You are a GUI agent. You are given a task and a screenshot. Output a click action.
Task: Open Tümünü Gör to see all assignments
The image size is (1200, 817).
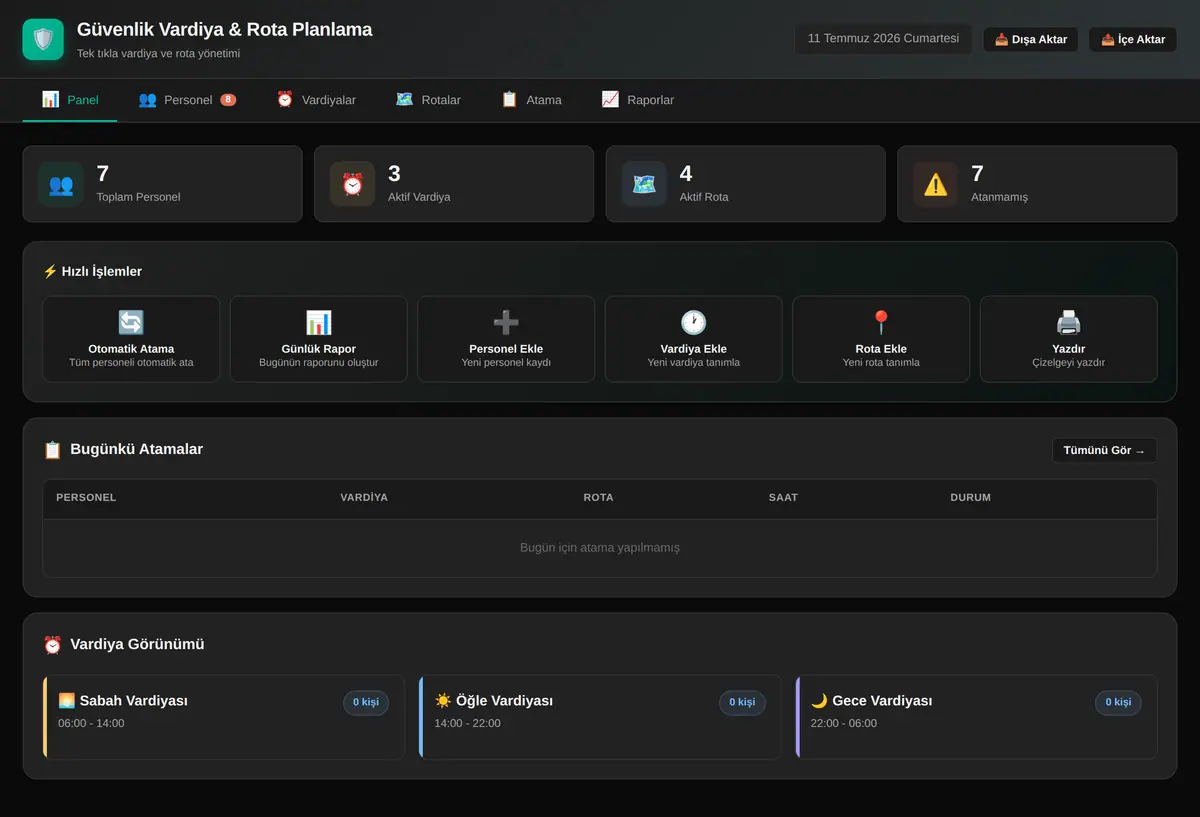[x=1104, y=450]
